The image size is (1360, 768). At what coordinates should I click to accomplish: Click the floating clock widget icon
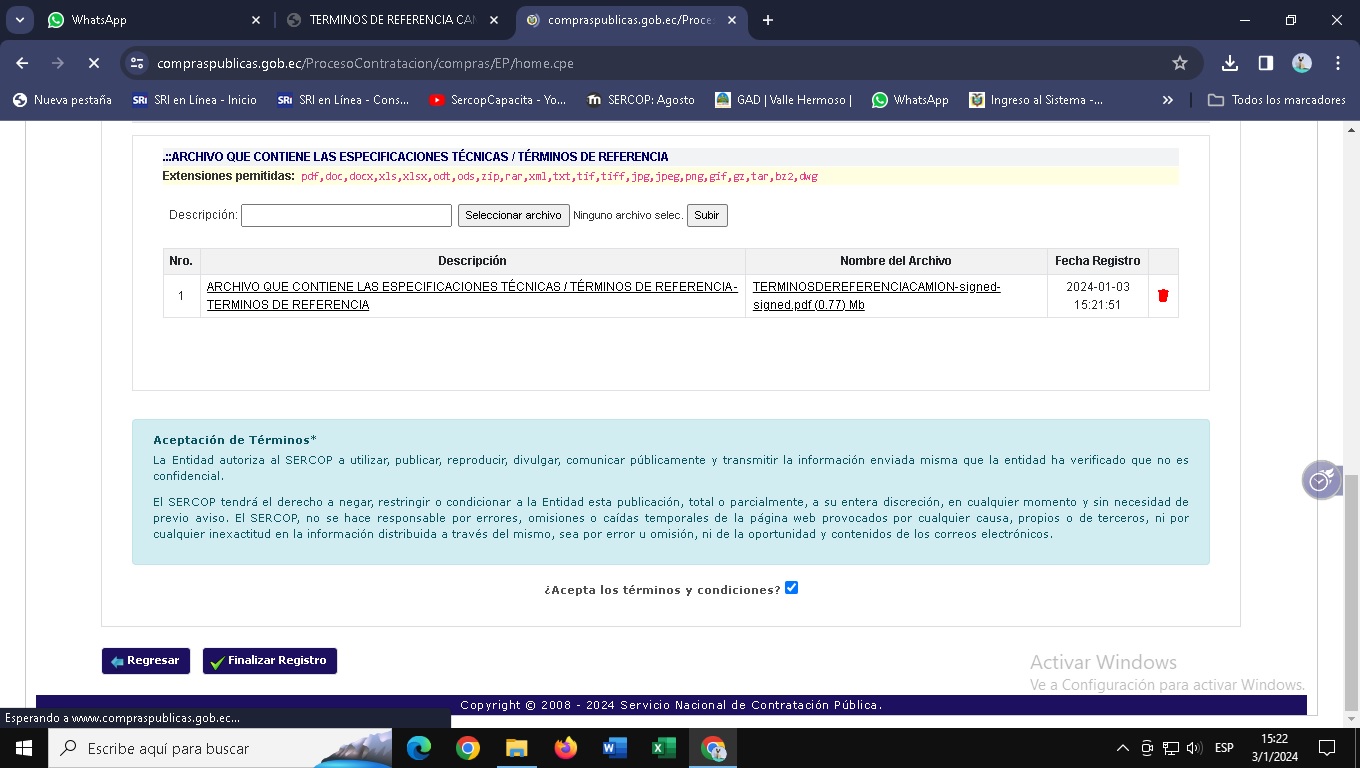(1321, 480)
